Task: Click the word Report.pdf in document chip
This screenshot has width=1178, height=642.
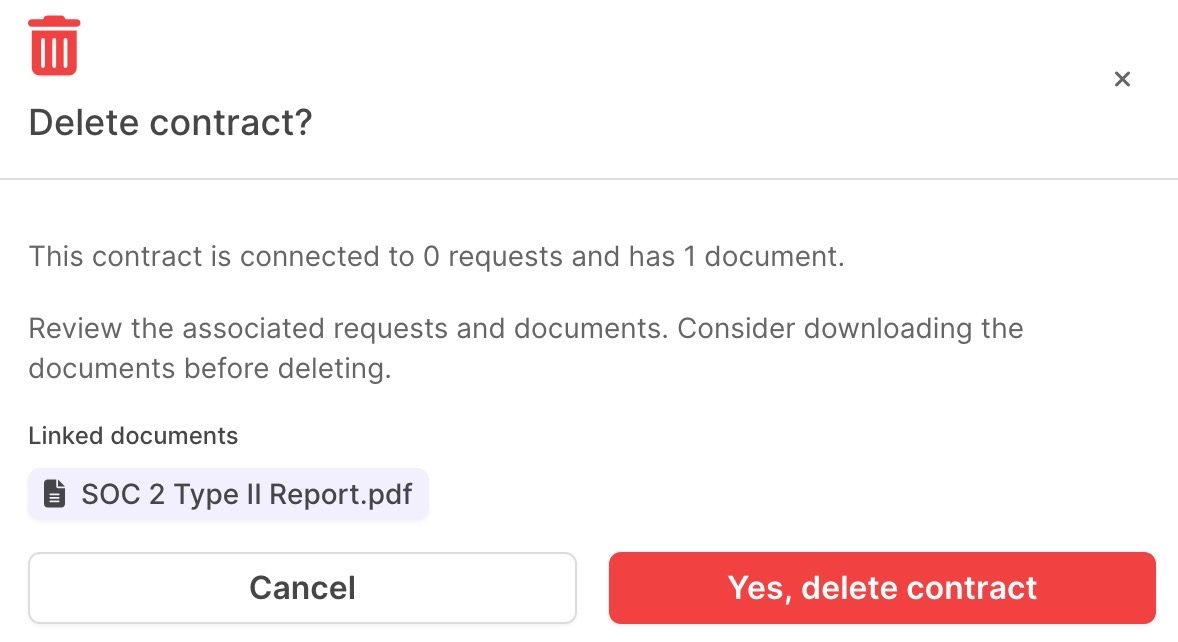Action: pos(340,494)
